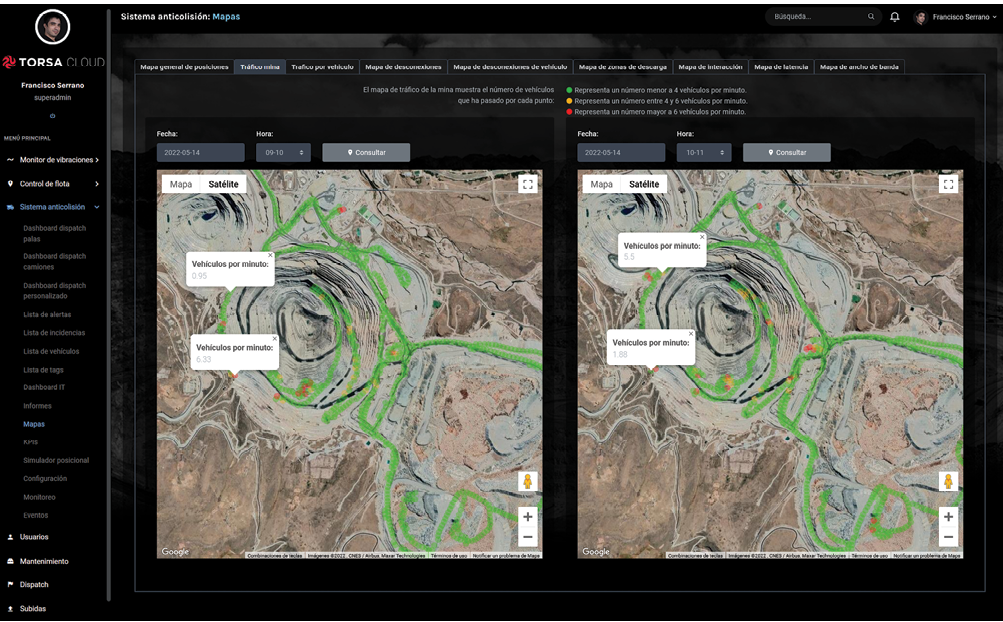Switch to Mapa de latencia tab
1003x622 pixels.
pos(781,67)
